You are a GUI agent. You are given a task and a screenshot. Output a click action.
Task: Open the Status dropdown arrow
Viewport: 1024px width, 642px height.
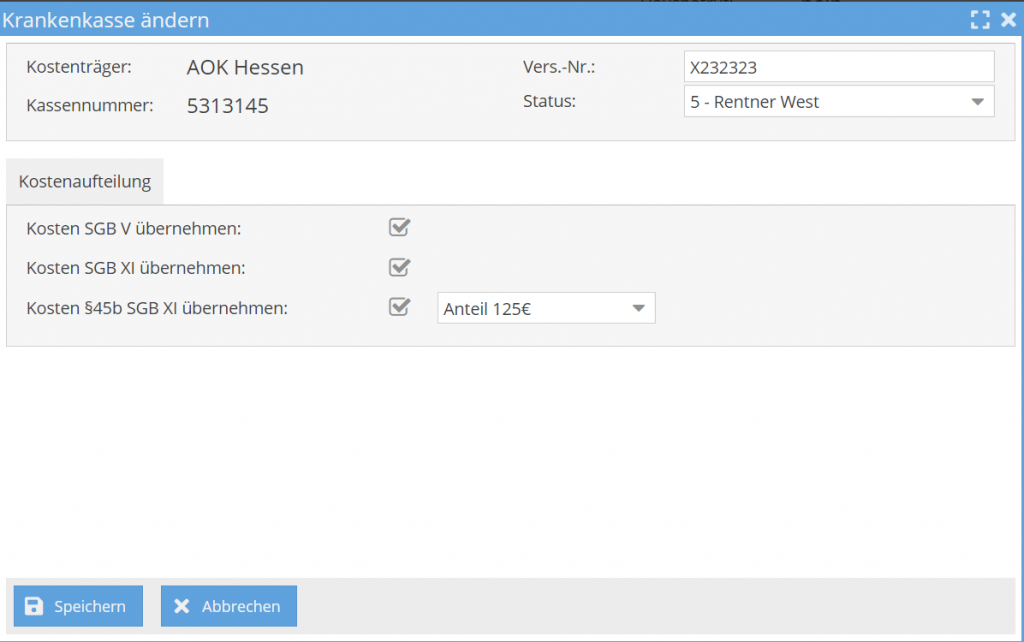tap(976, 102)
